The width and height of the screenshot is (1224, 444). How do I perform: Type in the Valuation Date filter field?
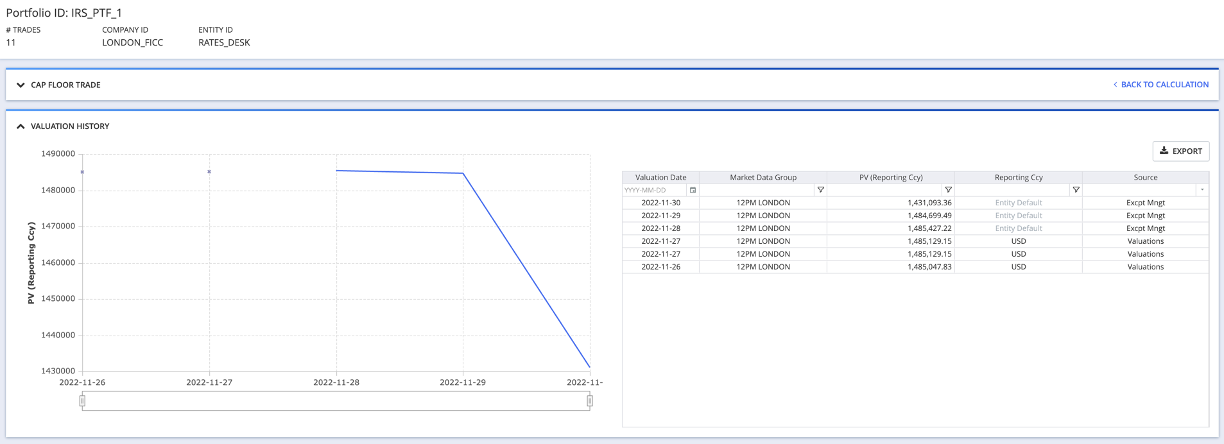click(654, 189)
